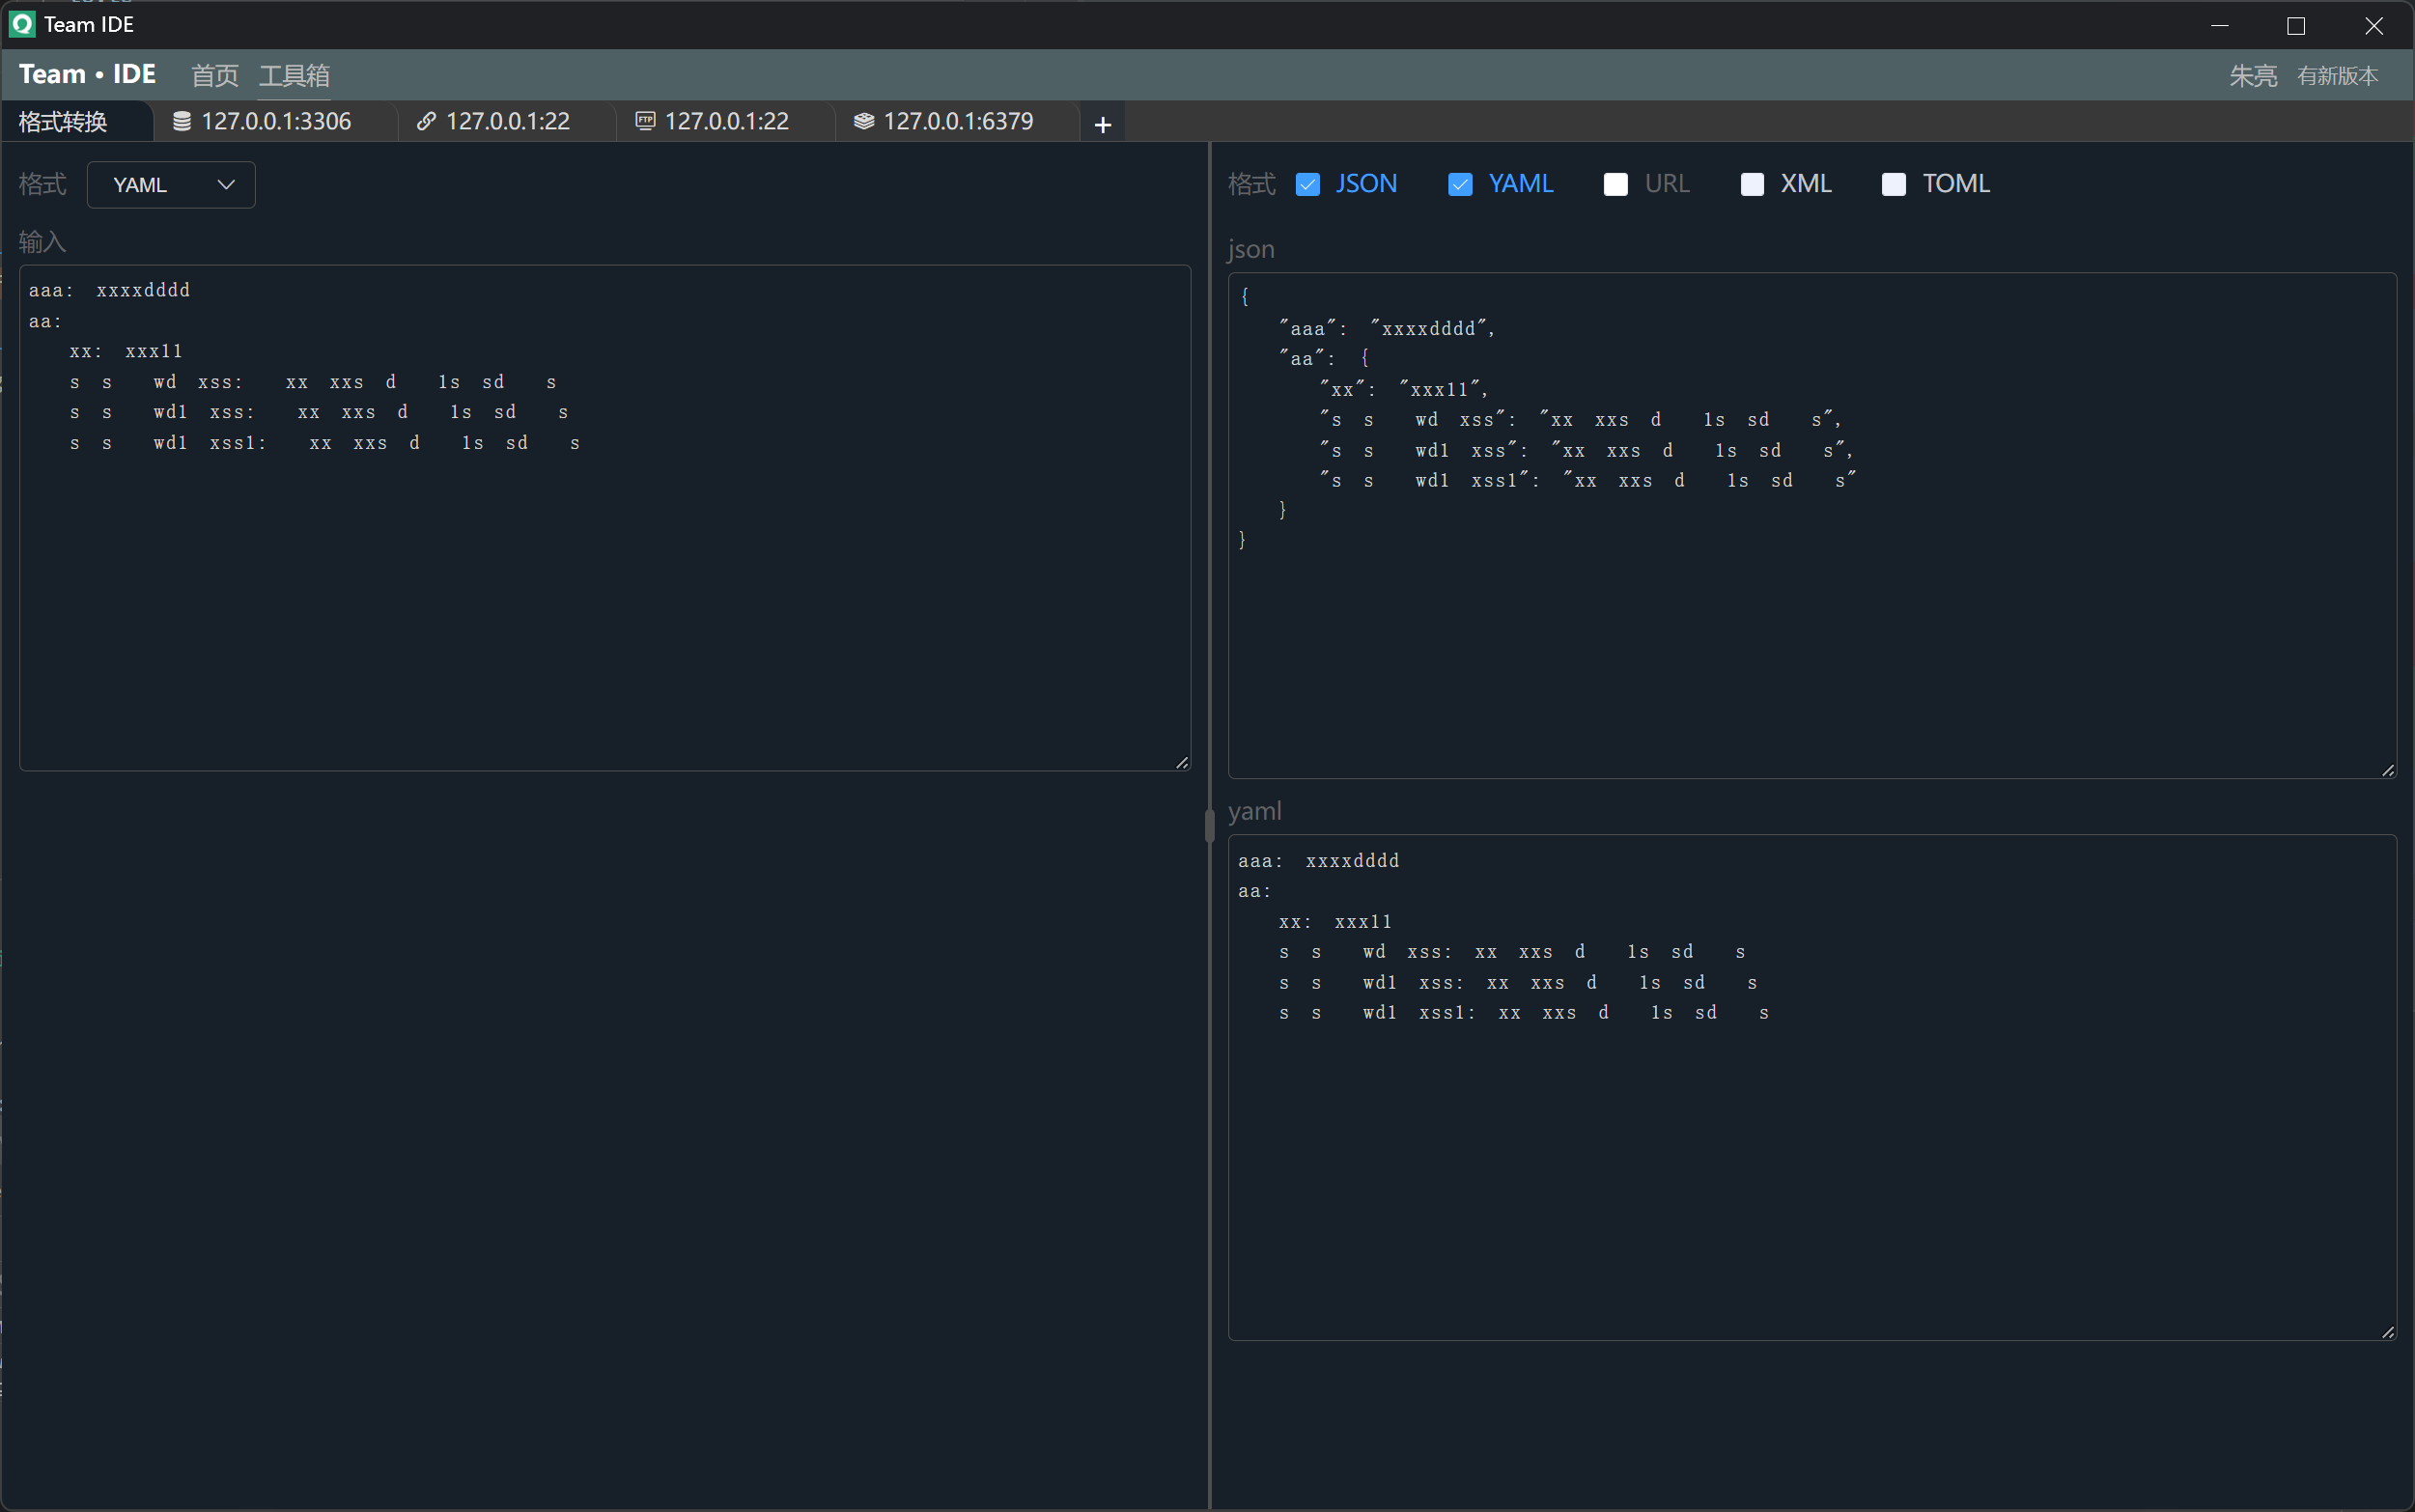Uncheck the JSON output format

click(1308, 184)
